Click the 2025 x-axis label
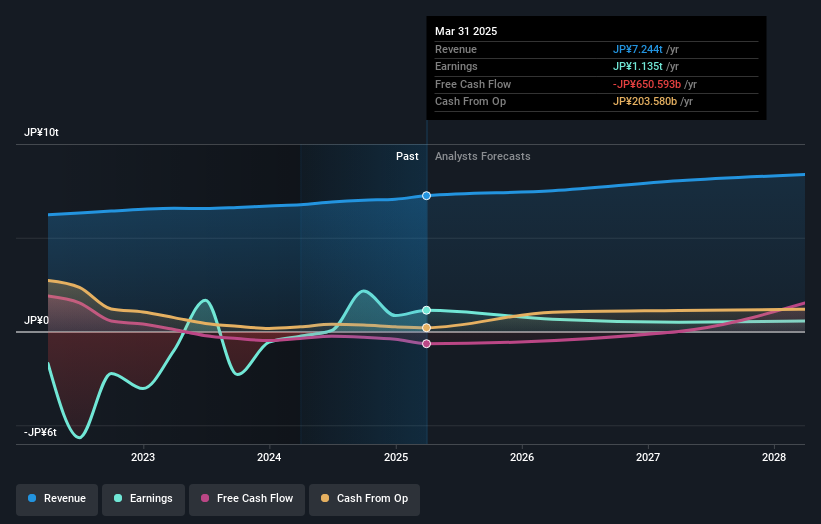This screenshot has height=524, width=821. click(396, 458)
